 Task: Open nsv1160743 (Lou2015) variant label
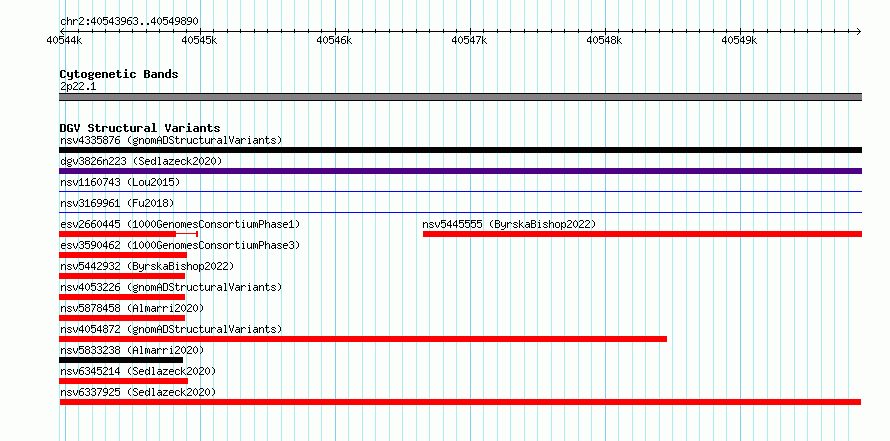coord(120,182)
